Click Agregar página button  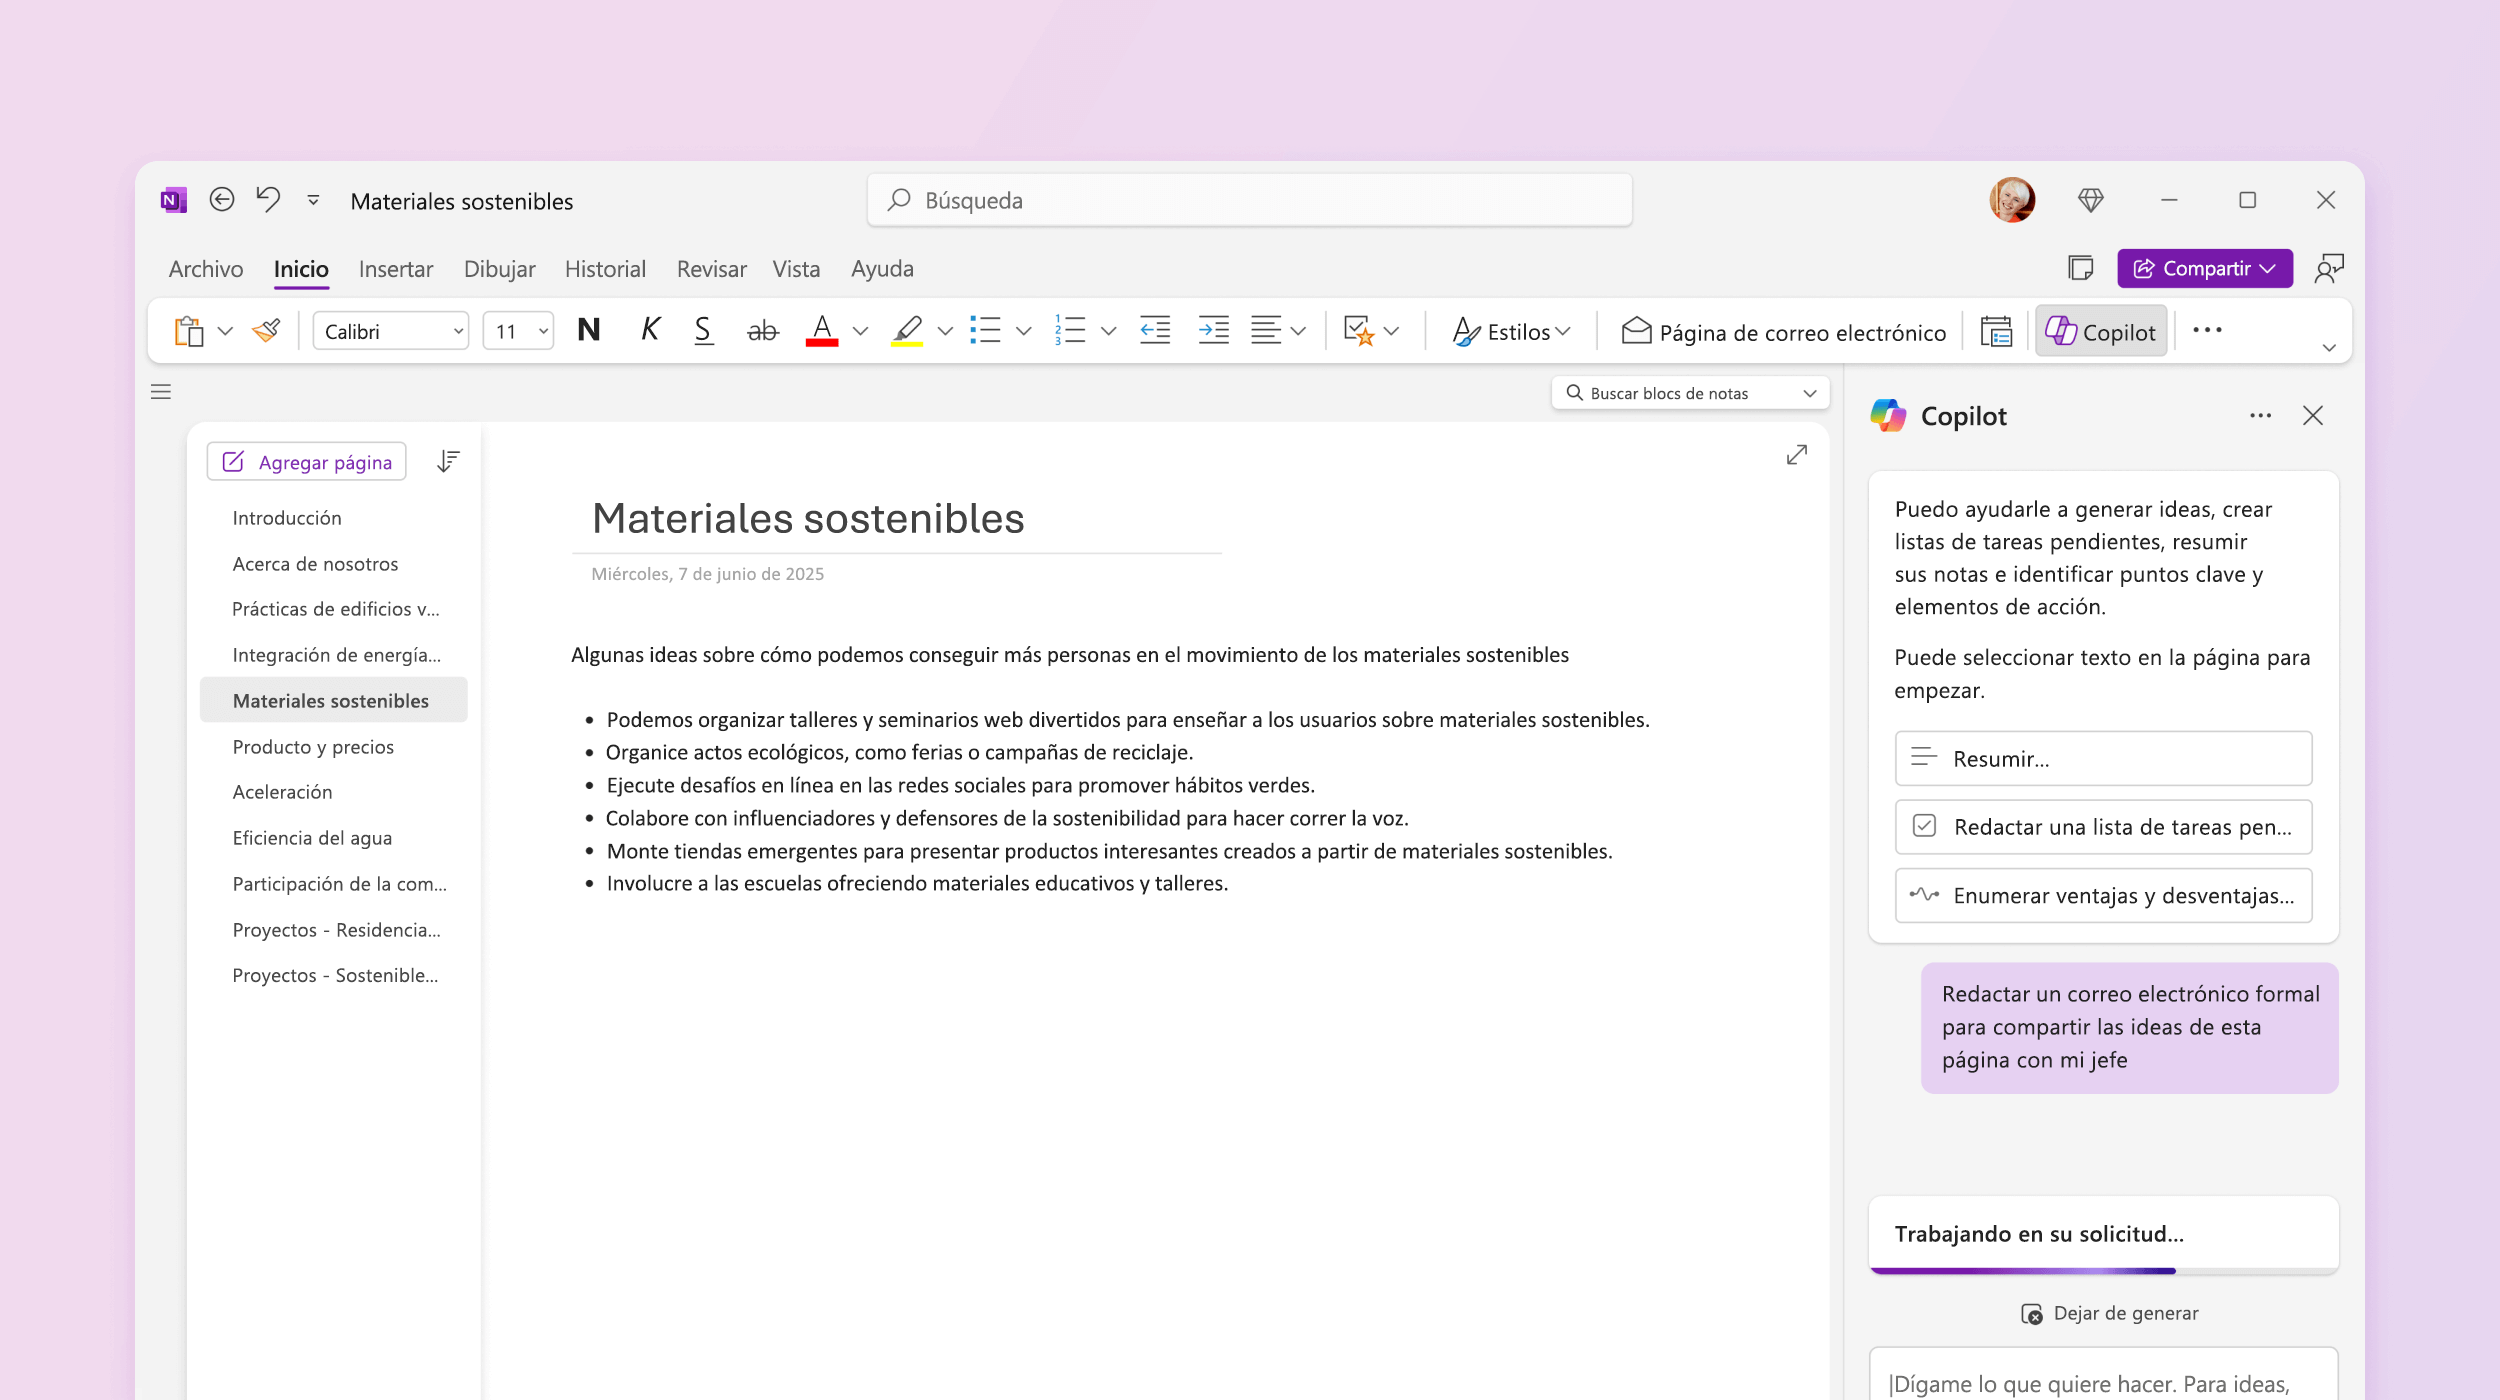click(x=306, y=462)
